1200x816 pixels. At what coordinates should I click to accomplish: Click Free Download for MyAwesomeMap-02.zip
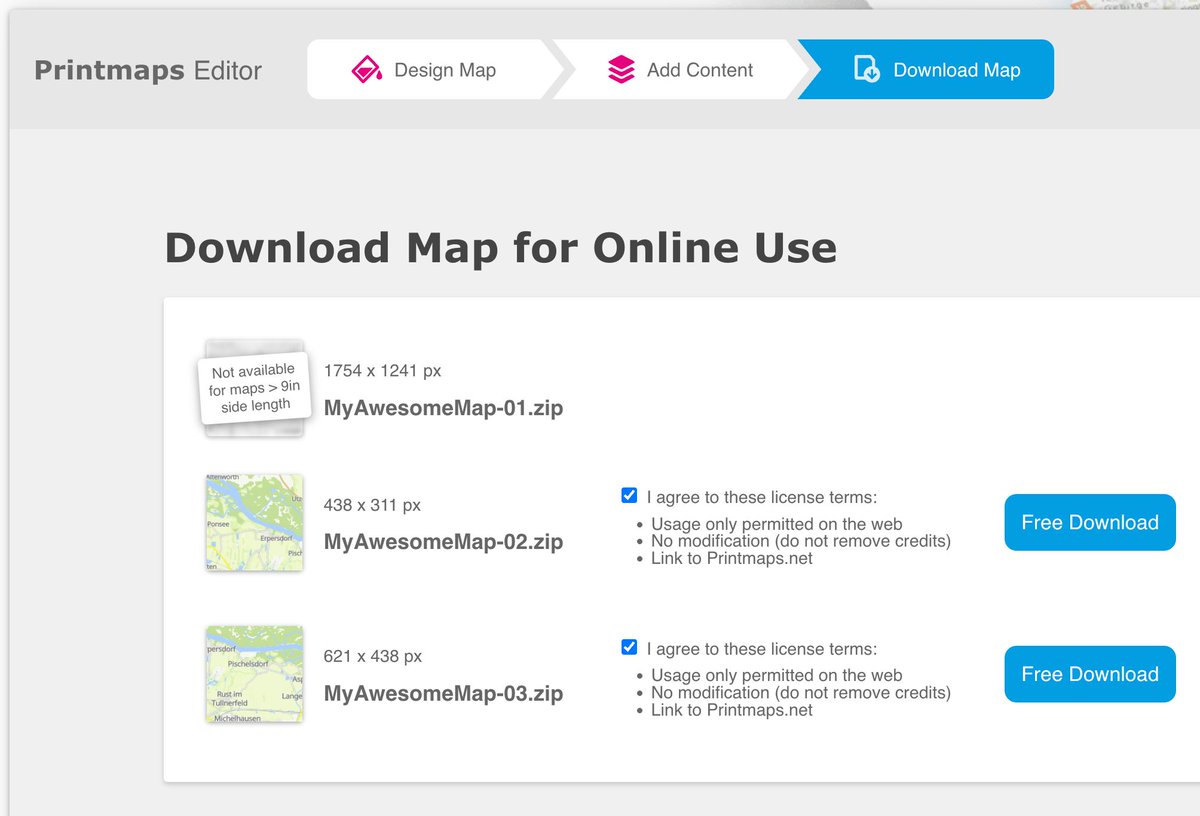1090,522
